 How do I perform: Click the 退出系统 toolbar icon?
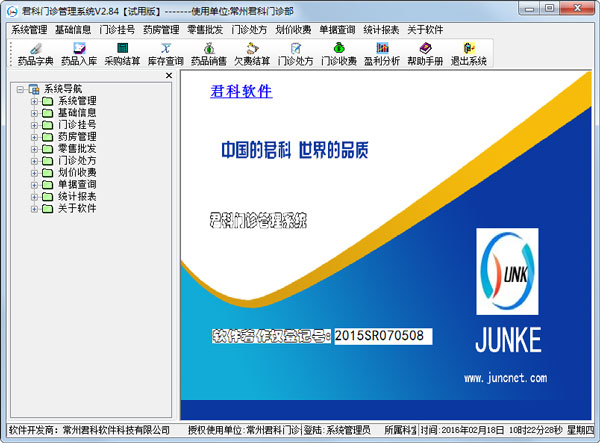[468, 53]
